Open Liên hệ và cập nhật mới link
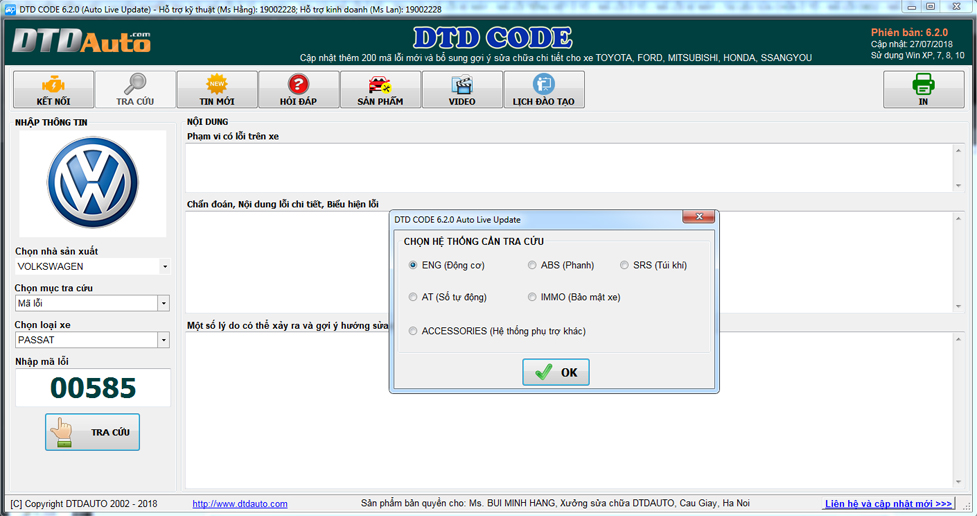 [x=889, y=504]
